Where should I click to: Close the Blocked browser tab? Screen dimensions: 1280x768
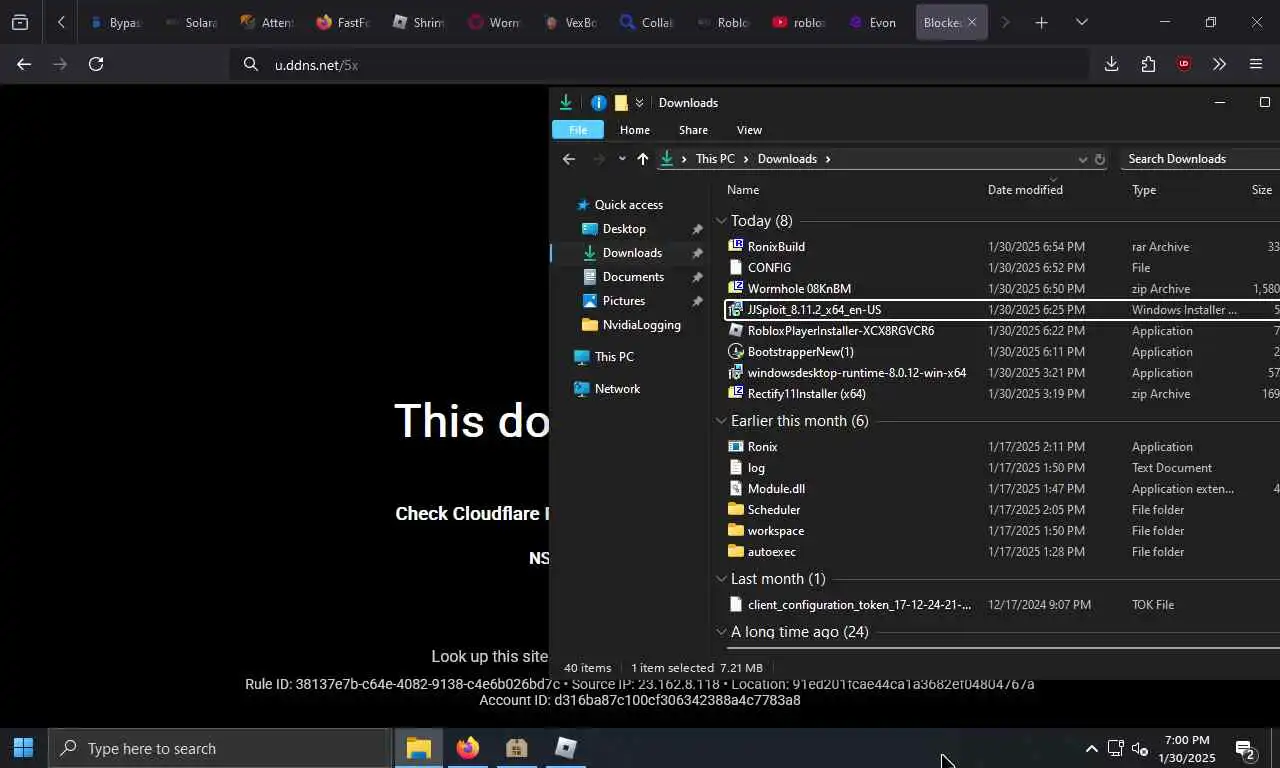click(971, 22)
